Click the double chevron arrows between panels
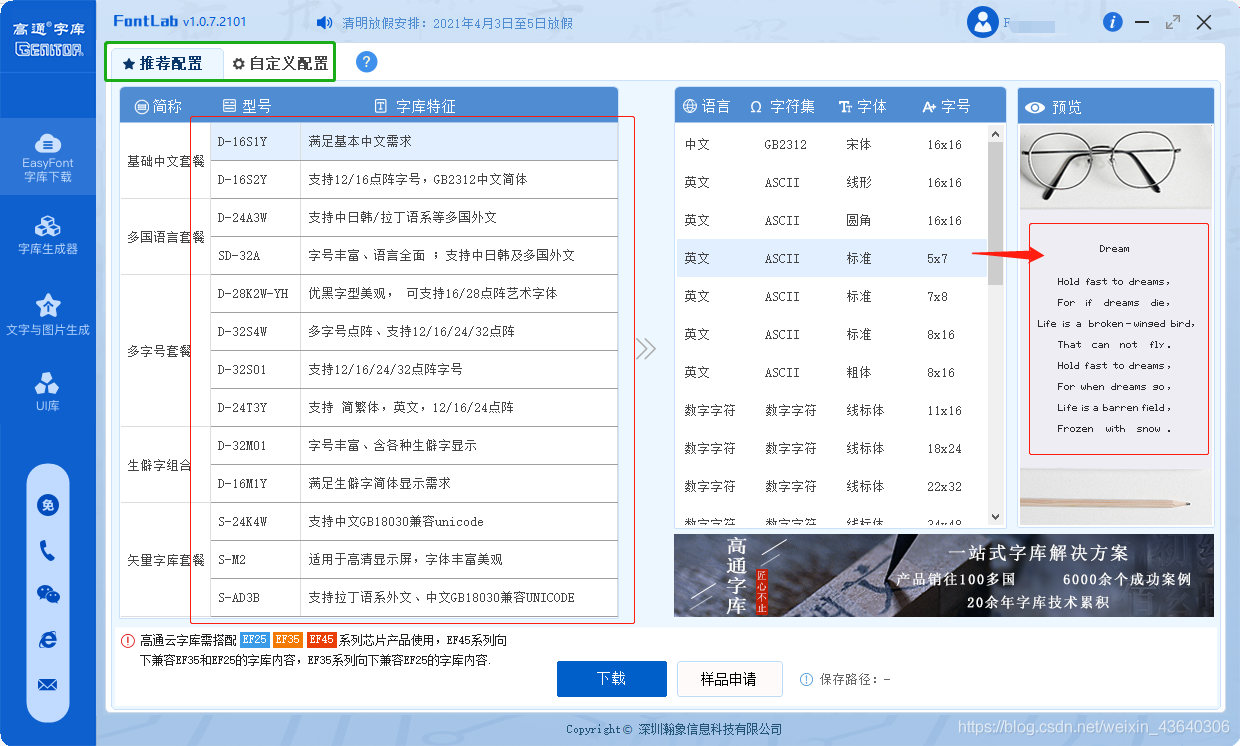This screenshot has height=746, width=1240. (646, 348)
